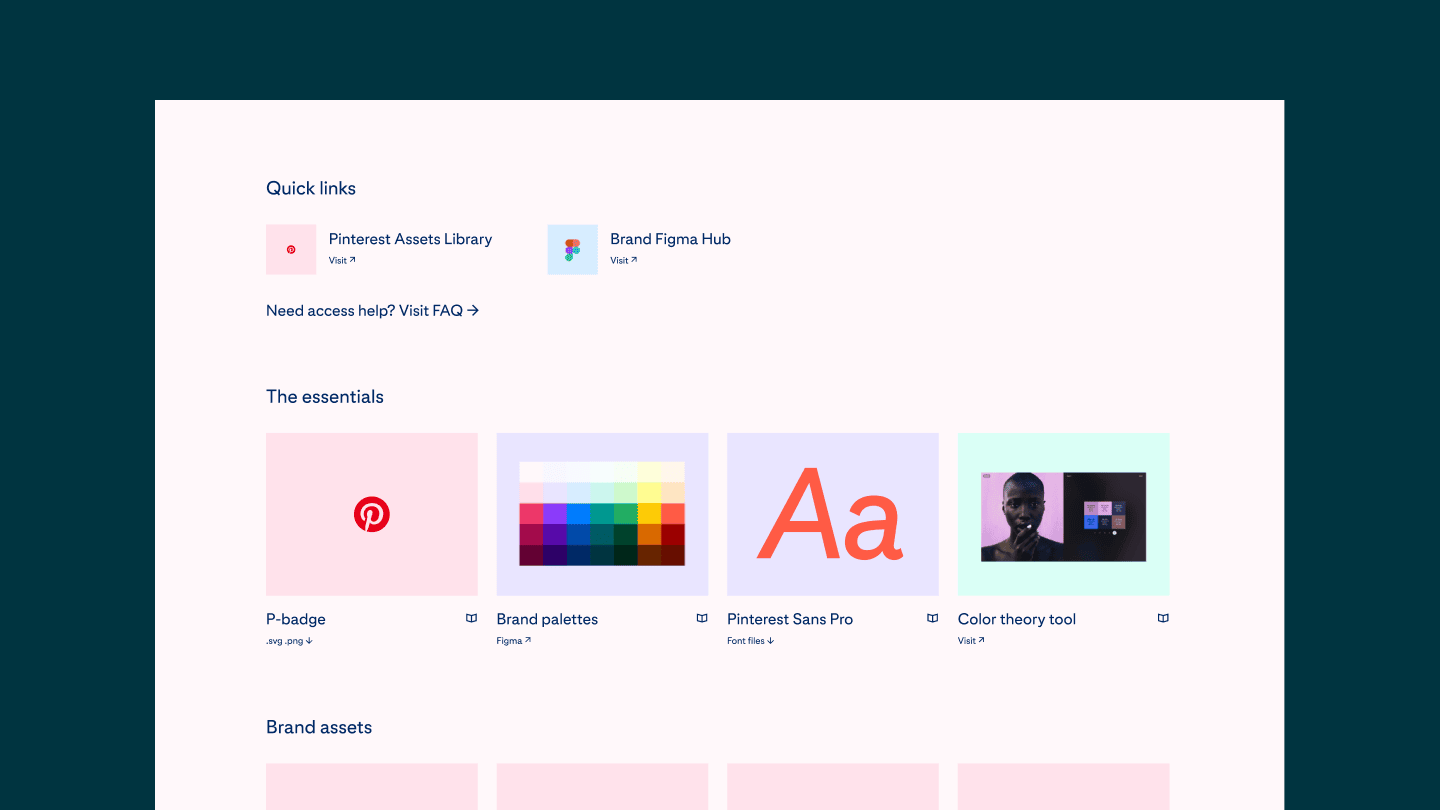
Task: Open the Pinterest Assets Library title
Action: [410, 239]
